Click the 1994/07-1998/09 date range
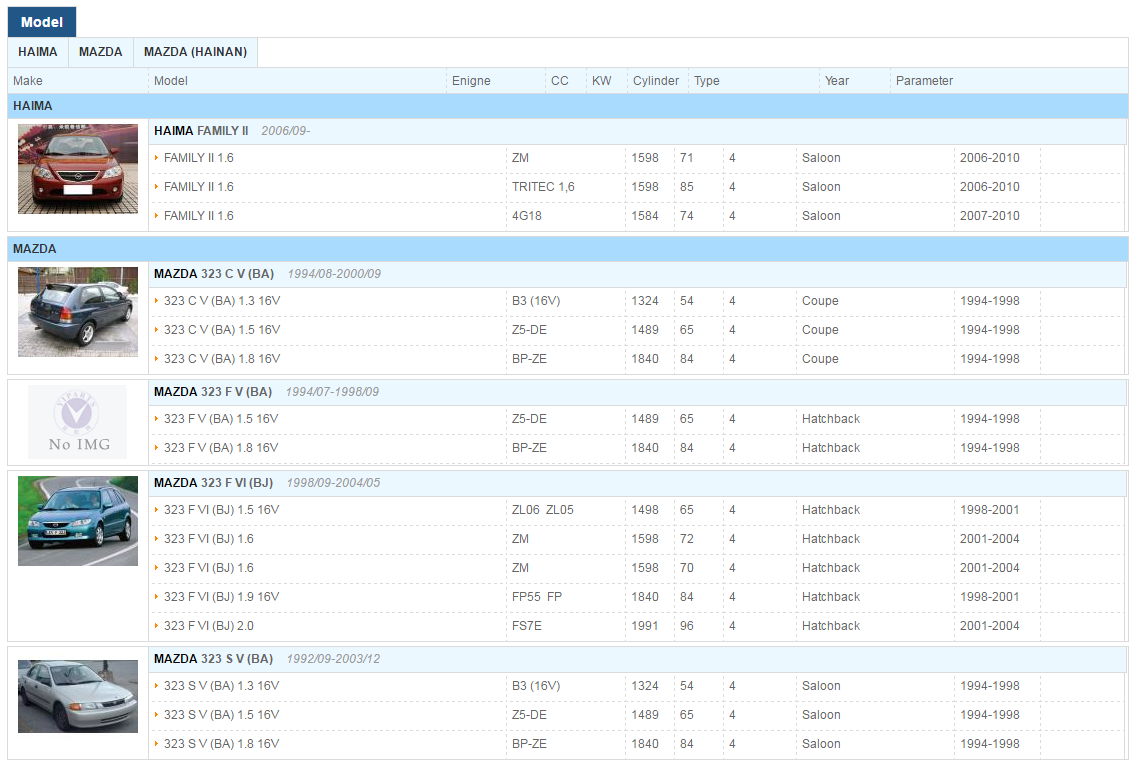 point(332,392)
